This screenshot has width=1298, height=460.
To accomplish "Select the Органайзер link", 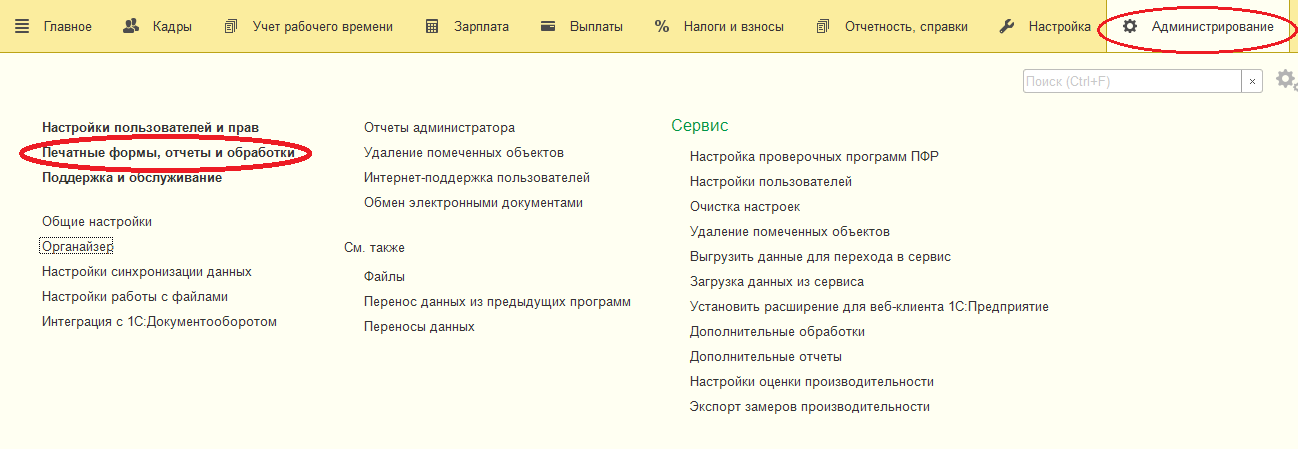I will pyautogui.click(x=77, y=246).
